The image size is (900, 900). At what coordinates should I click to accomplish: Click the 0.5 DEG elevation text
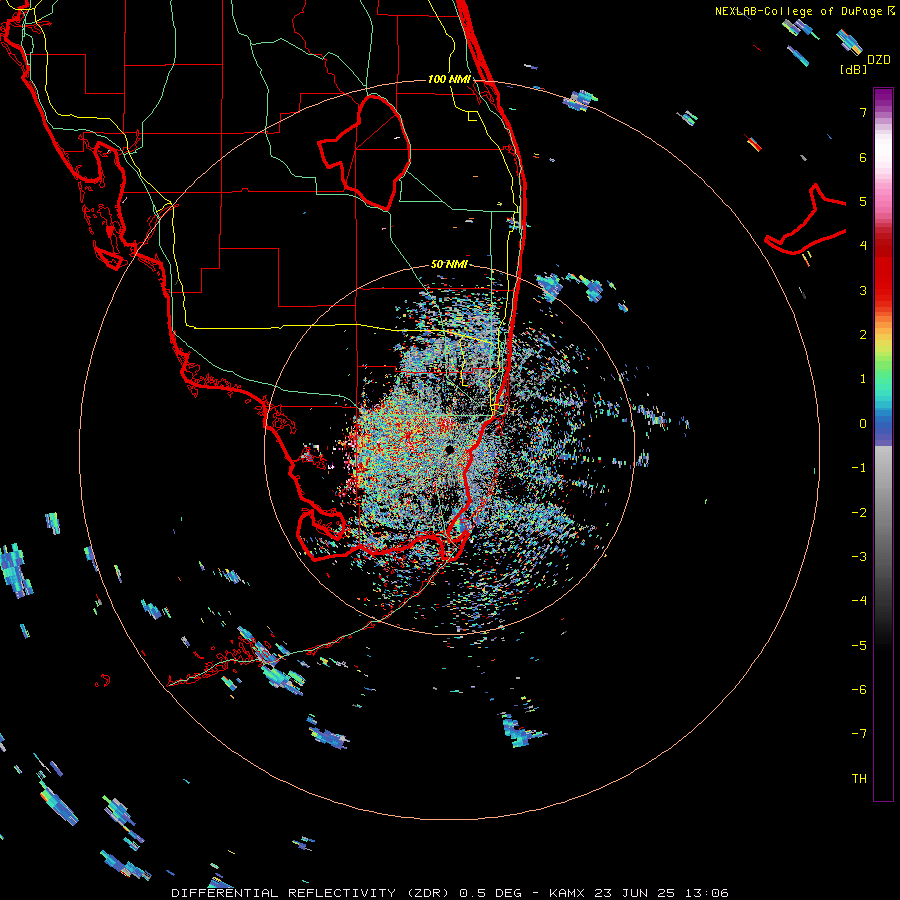pos(490,893)
